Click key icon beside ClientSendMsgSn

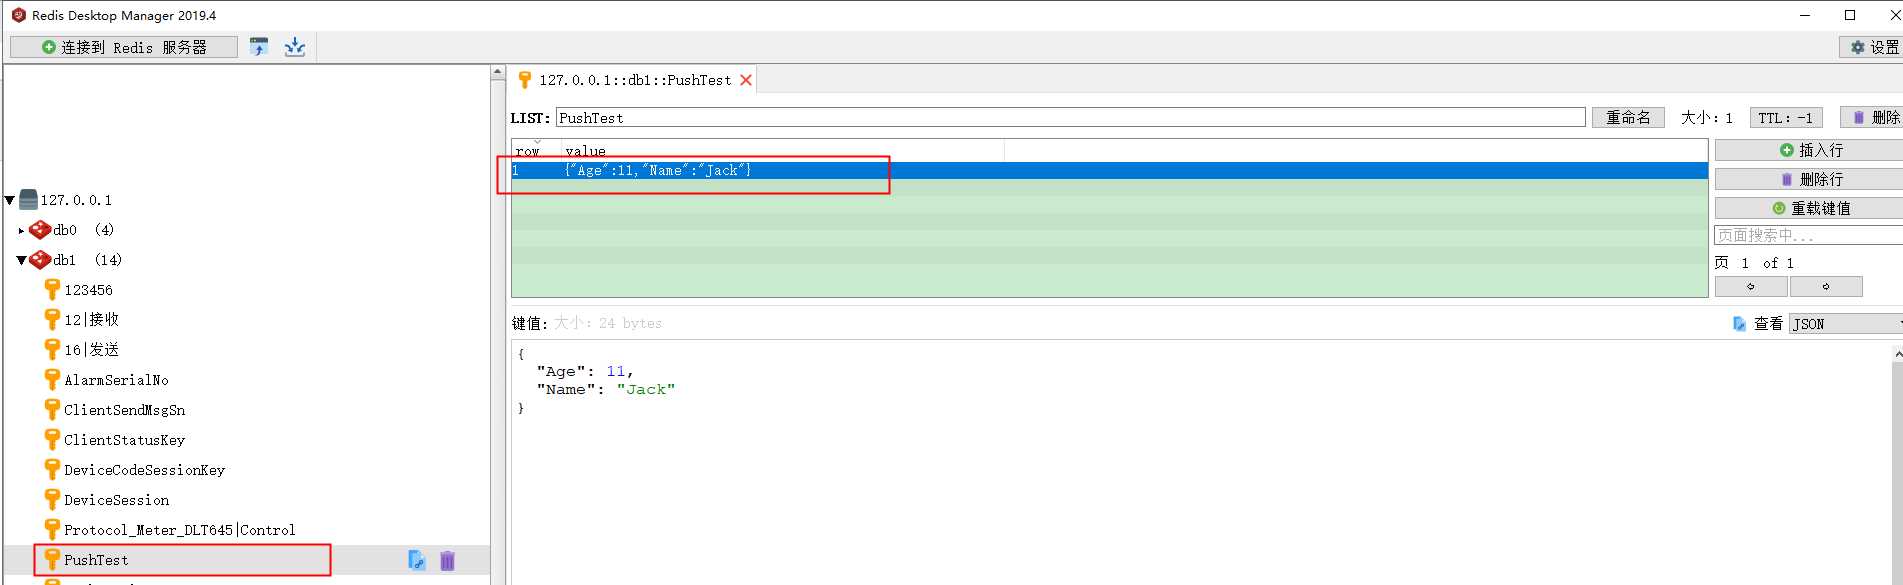(52, 410)
